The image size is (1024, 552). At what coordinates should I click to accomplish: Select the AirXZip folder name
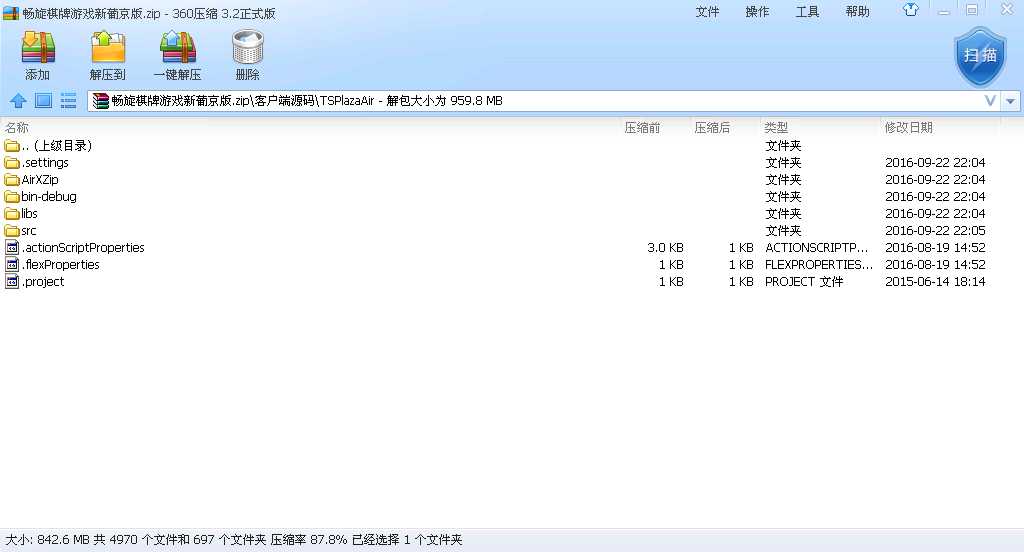point(40,180)
